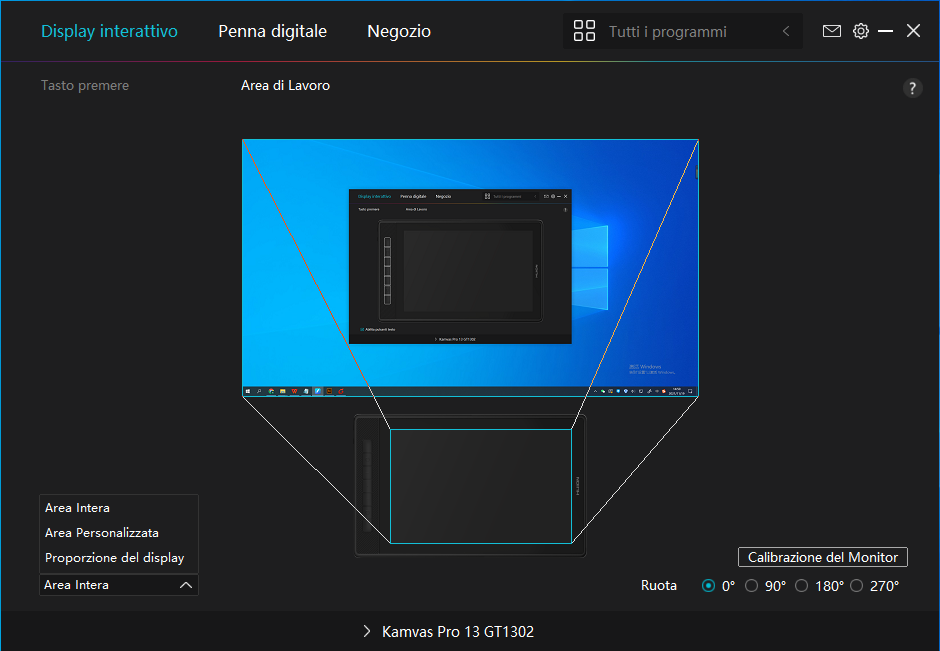This screenshot has height=651, width=940.
Task: Choose Area Personalizzata from the list
Action: 102,533
